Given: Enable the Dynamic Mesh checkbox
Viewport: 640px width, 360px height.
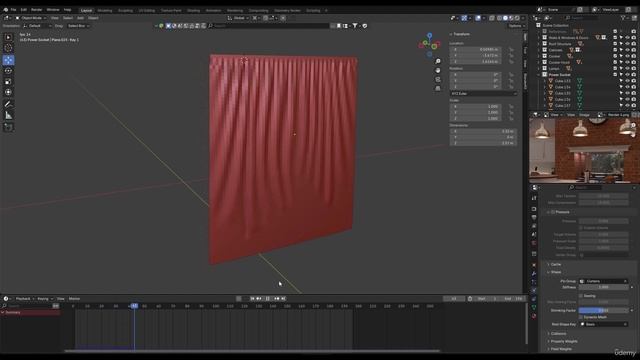Looking at the screenshot, I should click(x=581, y=317).
